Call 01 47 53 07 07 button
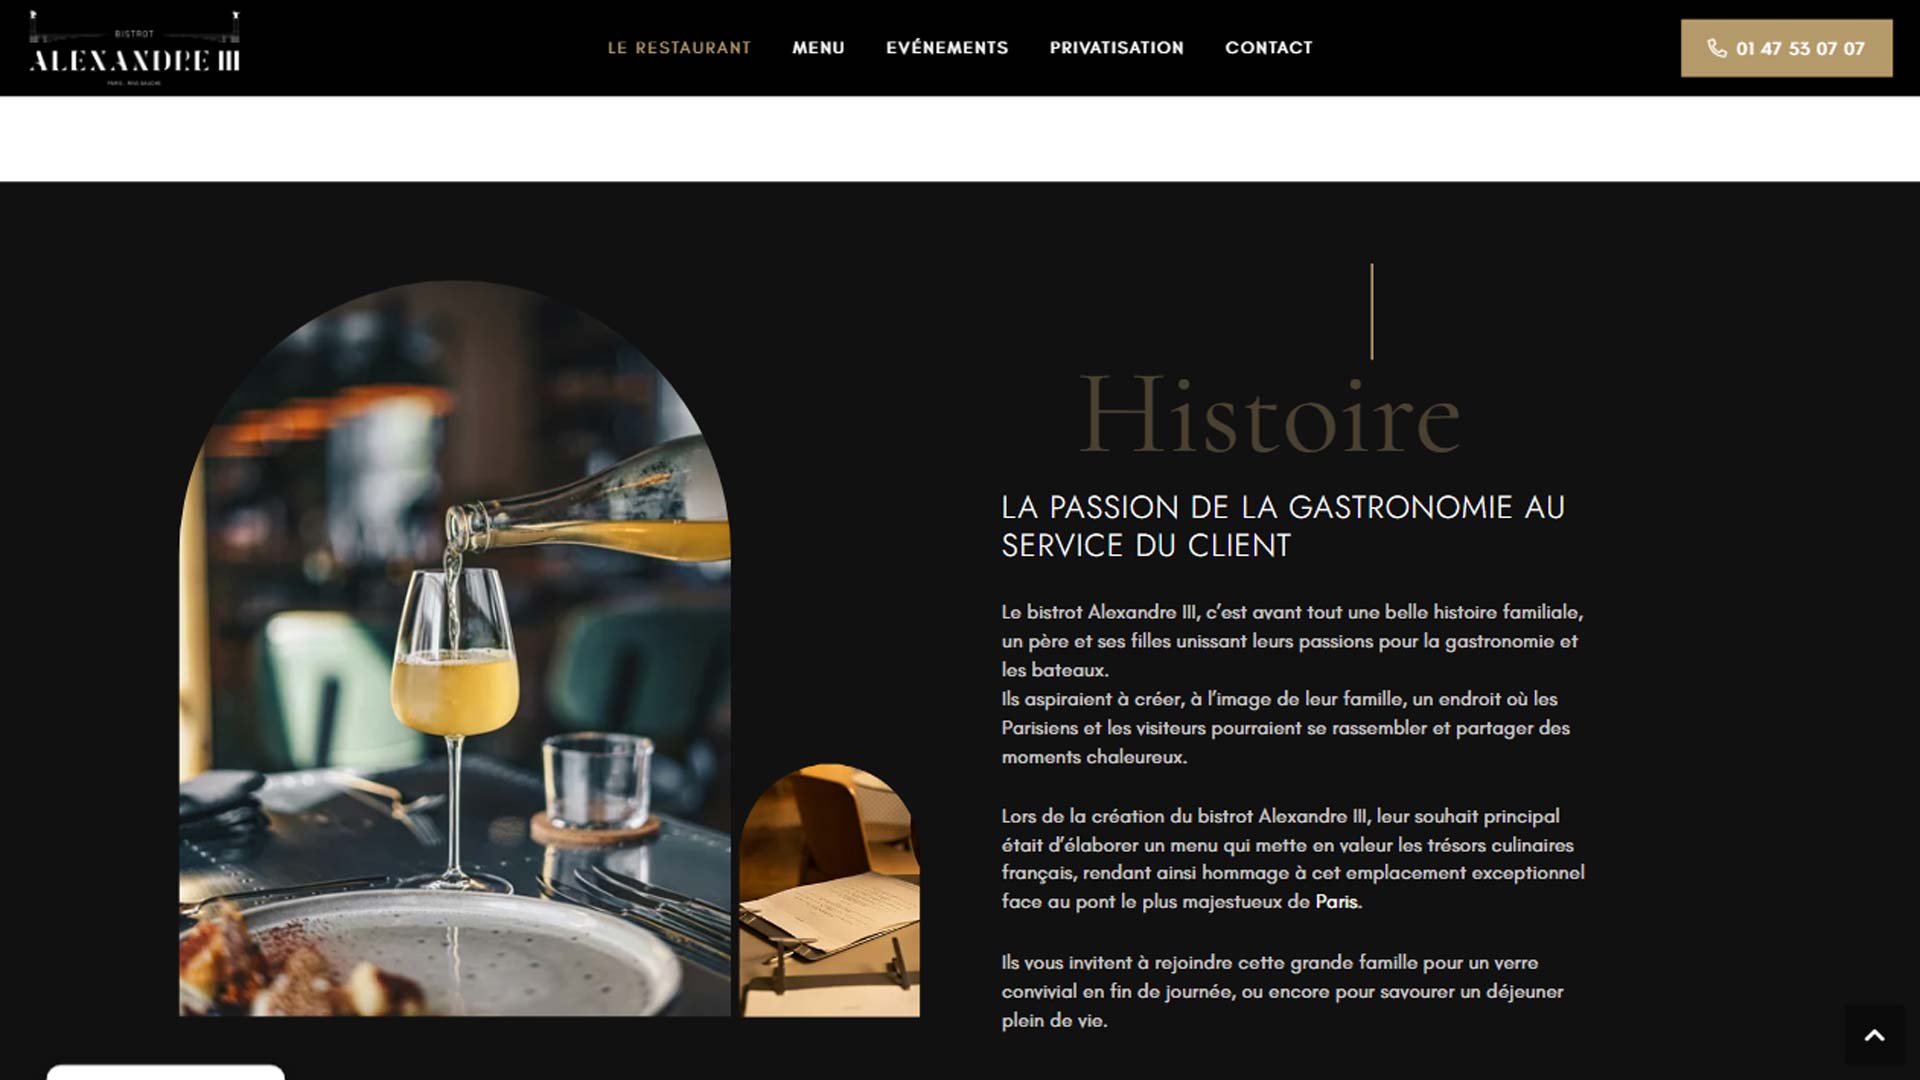Image resolution: width=1920 pixels, height=1080 pixels. coord(1786,48)
